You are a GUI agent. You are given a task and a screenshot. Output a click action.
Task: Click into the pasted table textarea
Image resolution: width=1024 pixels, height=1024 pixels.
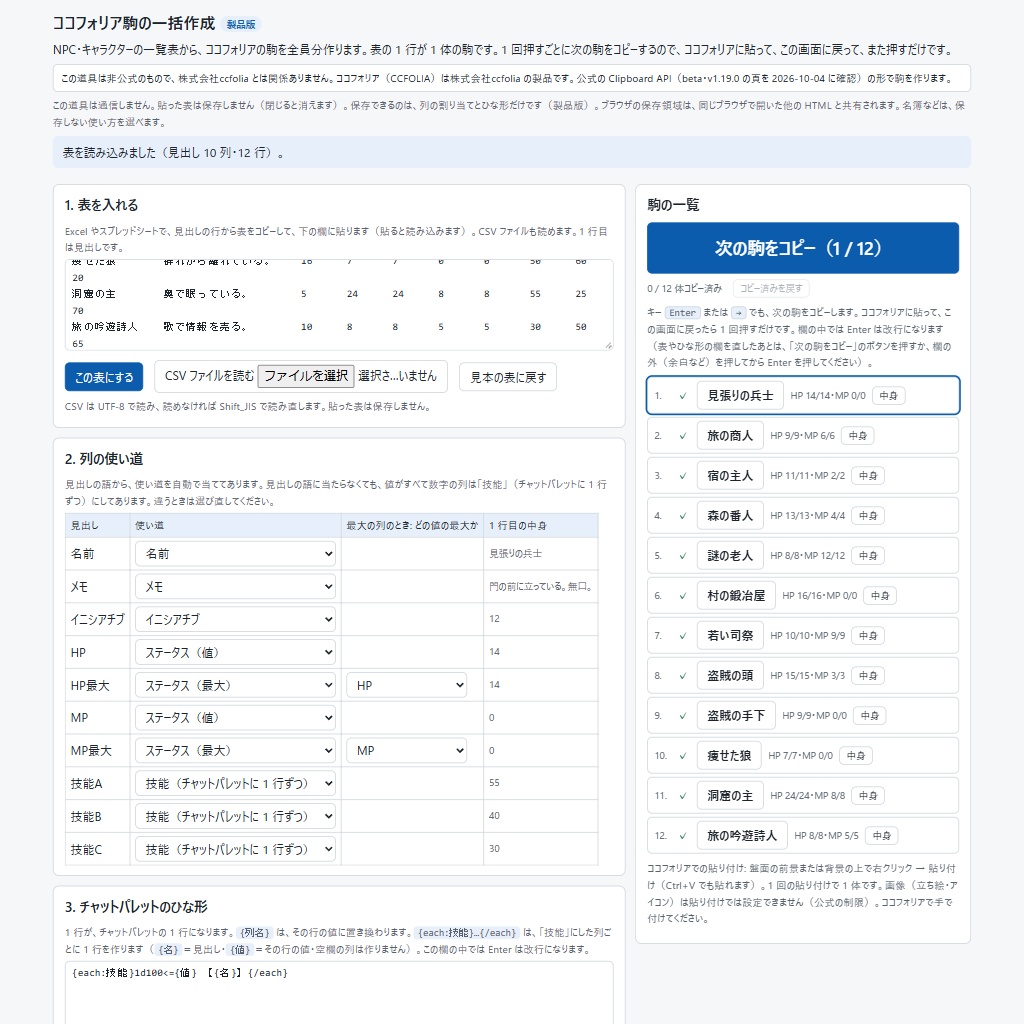click(339, 305)
